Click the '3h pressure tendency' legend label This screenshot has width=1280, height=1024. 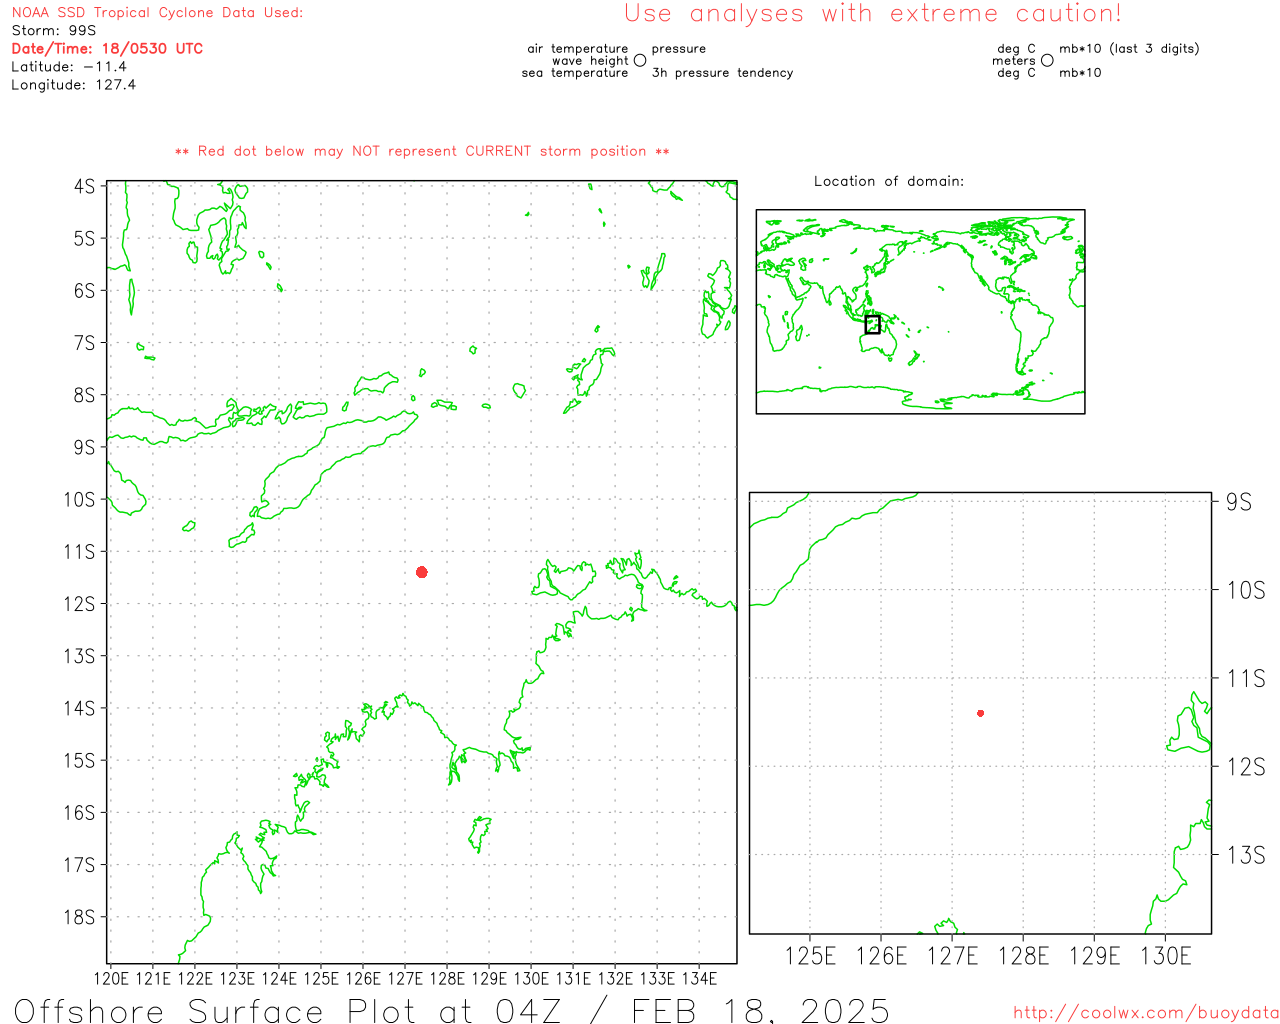tap(723, 73)
